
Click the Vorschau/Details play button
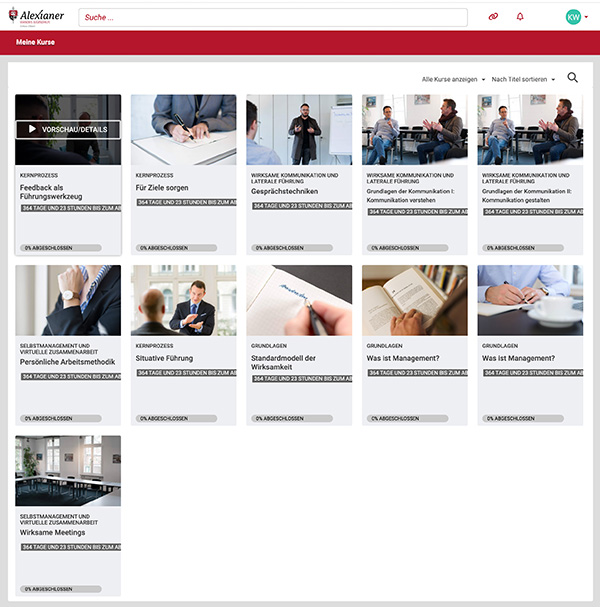(x=68, y=129)
